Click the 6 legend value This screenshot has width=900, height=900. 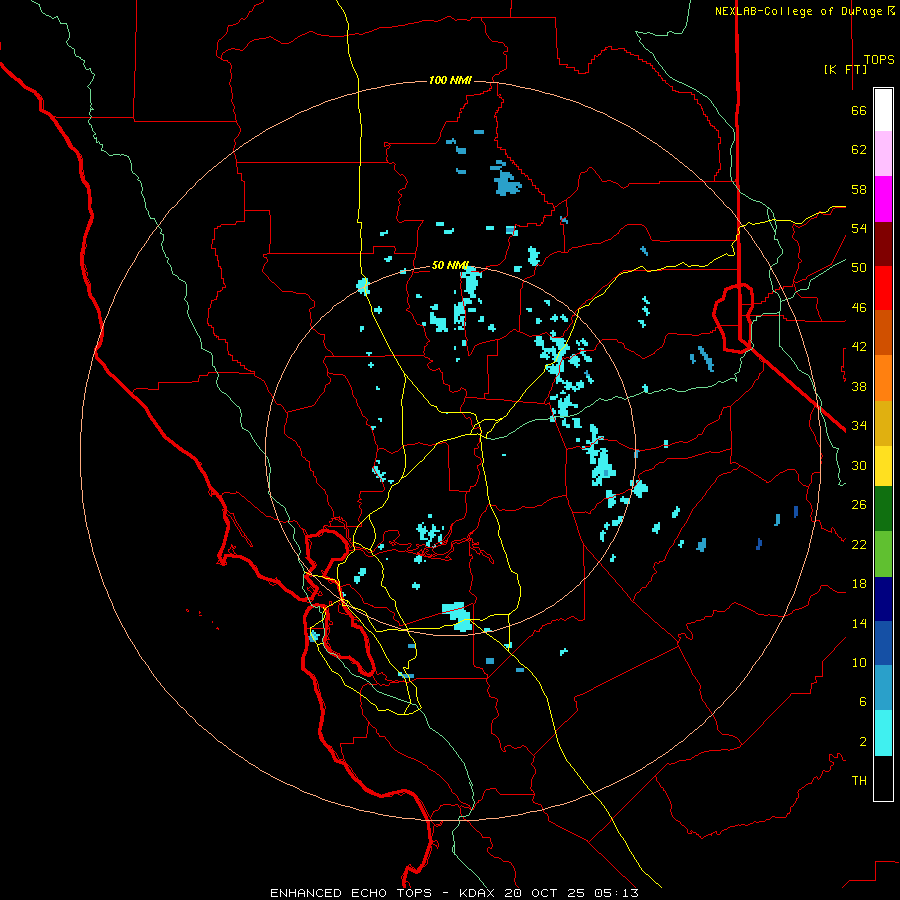click(x=863, y=701)
